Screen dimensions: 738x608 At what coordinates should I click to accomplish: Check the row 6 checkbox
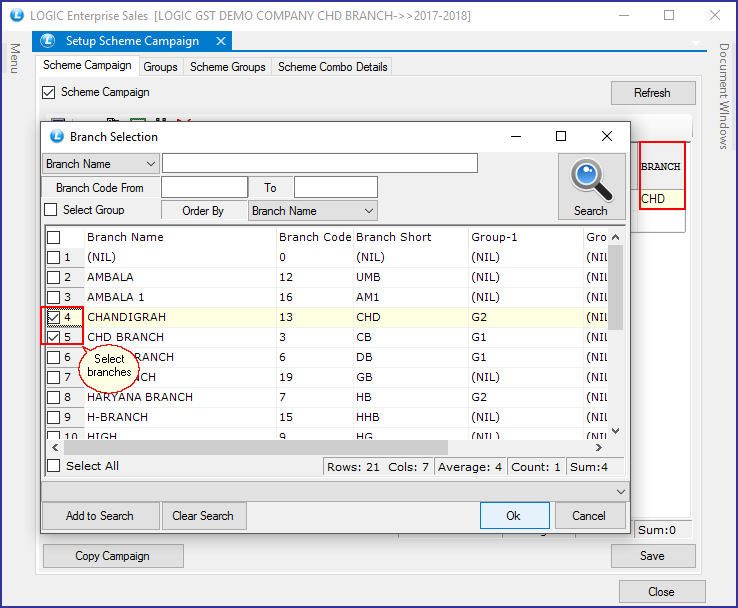pyautogui.click(x=54, y=357)
